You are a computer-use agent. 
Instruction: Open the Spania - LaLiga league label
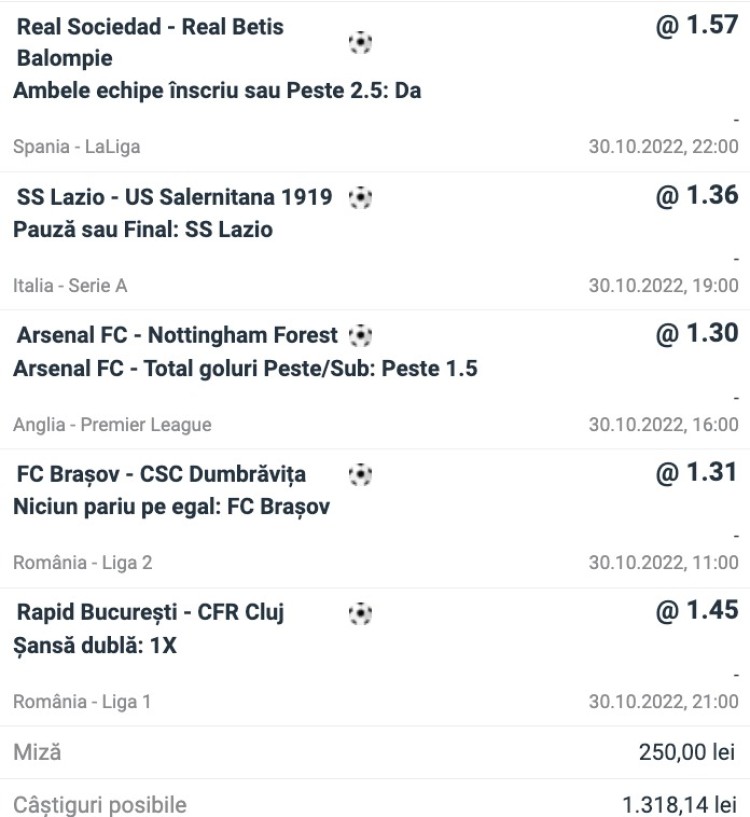point(77,147)
